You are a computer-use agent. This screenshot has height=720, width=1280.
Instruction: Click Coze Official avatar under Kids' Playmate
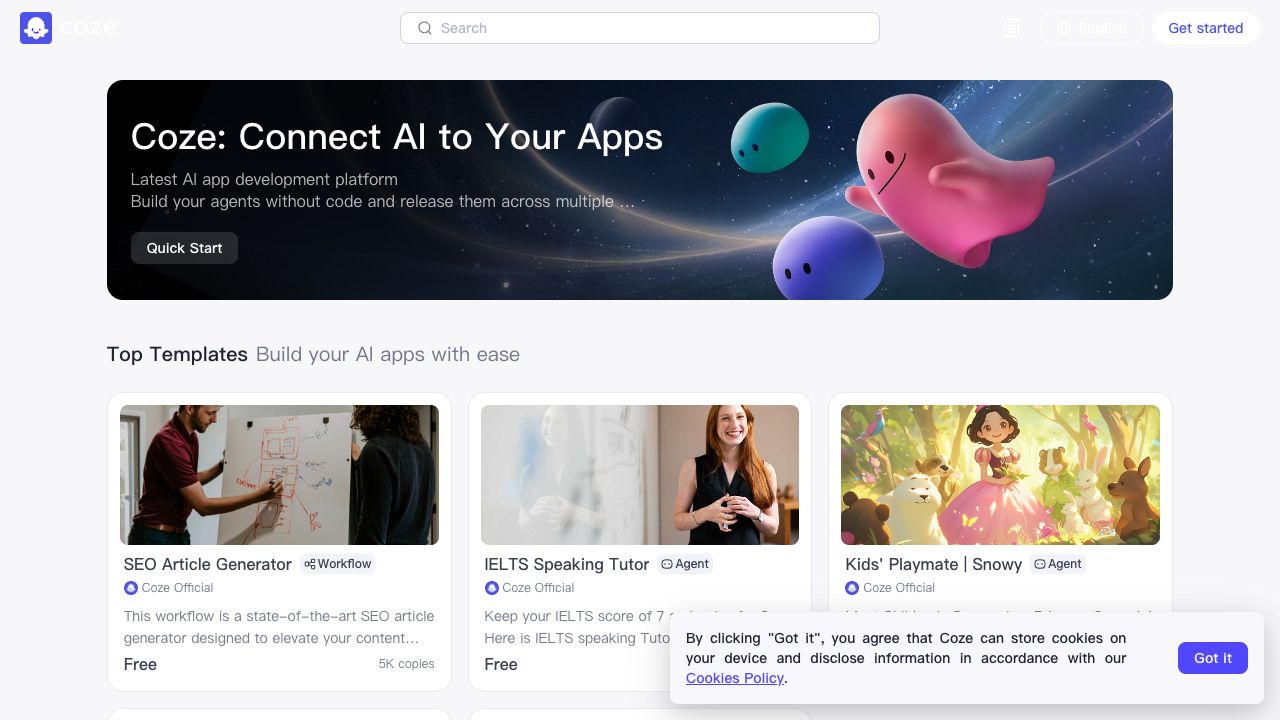[852, 588]
